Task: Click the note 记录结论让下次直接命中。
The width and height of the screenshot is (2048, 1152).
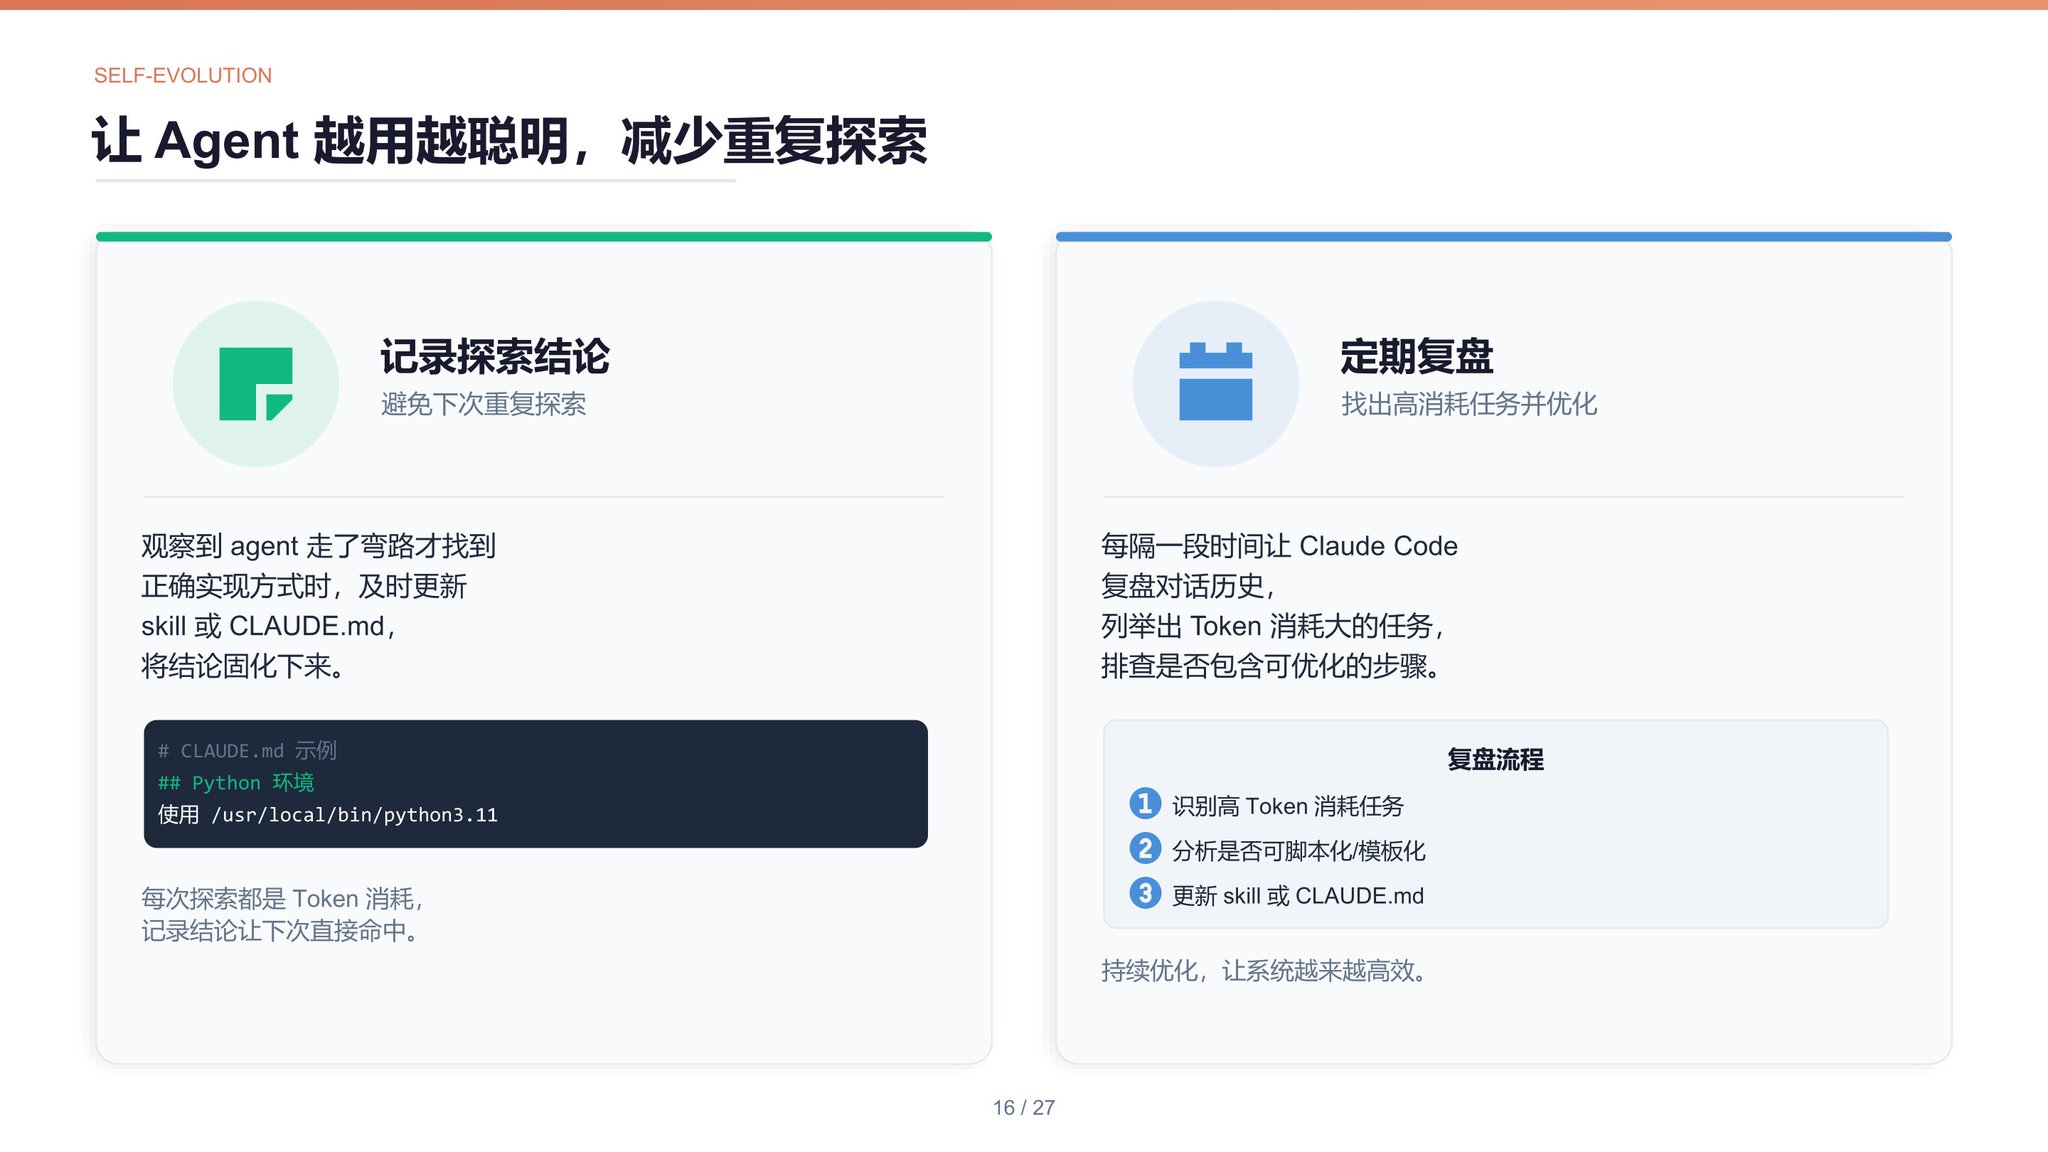Action: tap(281, 931)
